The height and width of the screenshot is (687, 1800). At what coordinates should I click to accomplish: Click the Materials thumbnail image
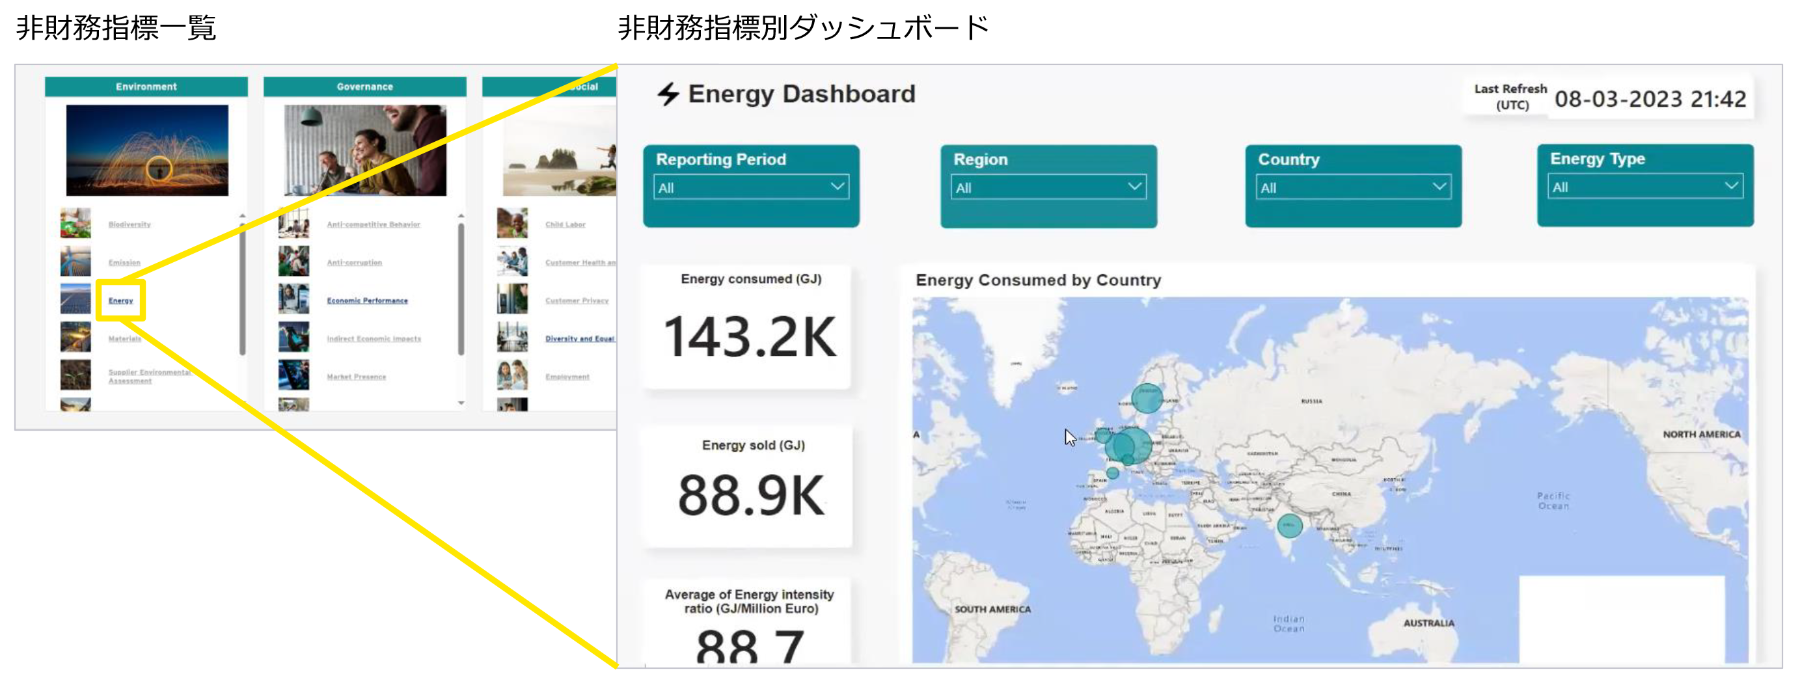(75, 337)
